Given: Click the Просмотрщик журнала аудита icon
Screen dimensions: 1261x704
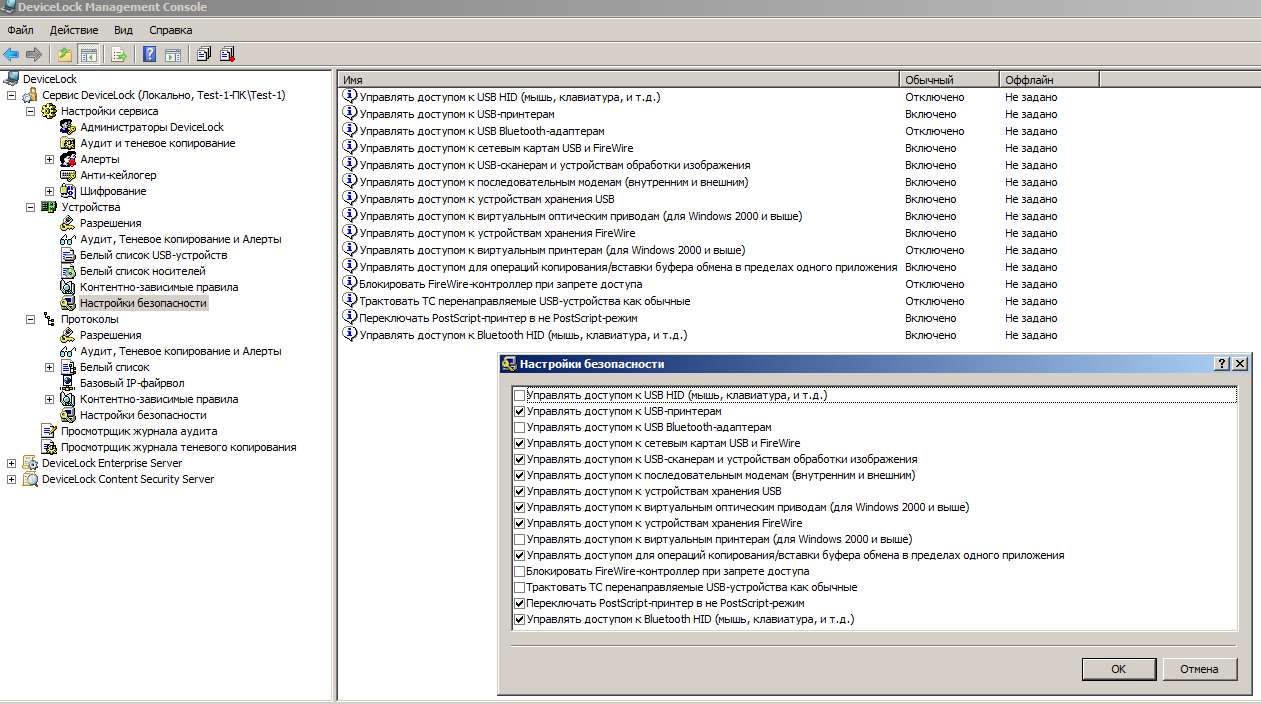Looking at the screenshot, I should [49, 431].
